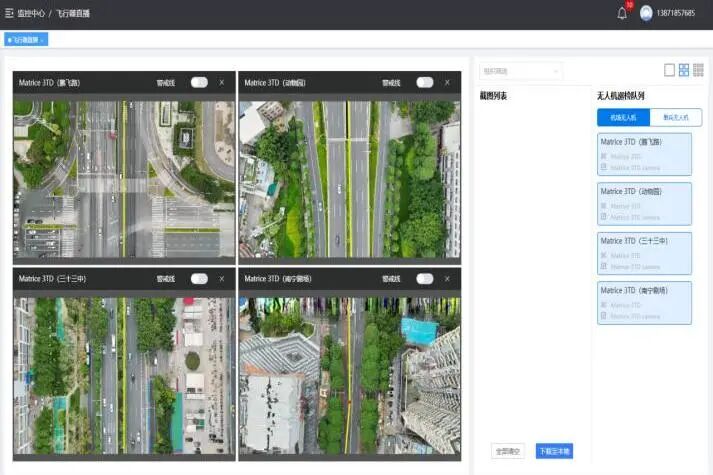The image size is (713, 475).
Task: Open the organization filter dropdown
Action: click(521, 71)
